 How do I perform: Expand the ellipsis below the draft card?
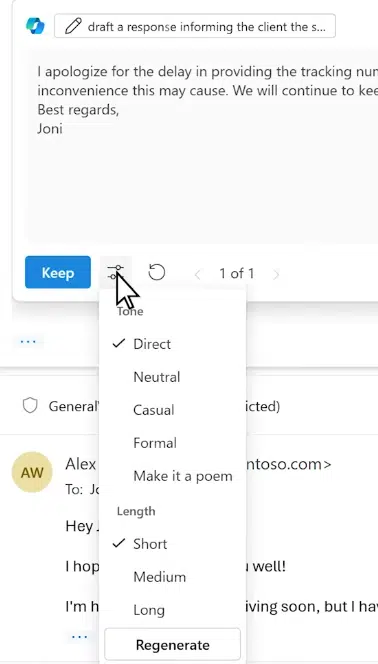tap(28, 341)
